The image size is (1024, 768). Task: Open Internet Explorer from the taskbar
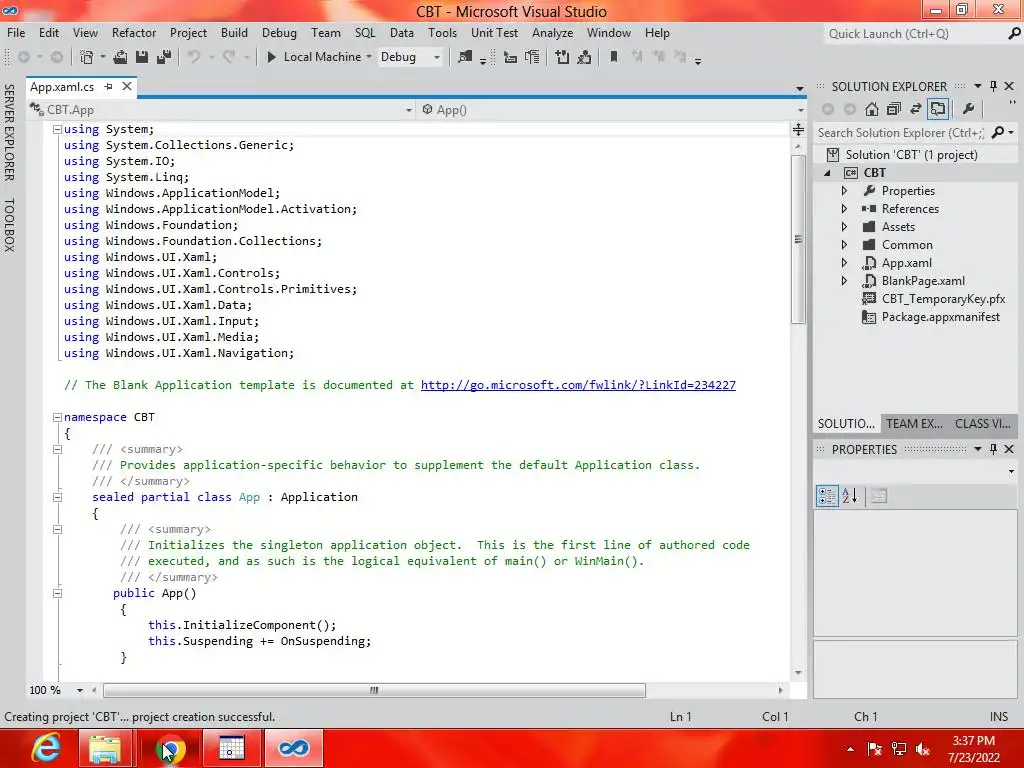46,748
